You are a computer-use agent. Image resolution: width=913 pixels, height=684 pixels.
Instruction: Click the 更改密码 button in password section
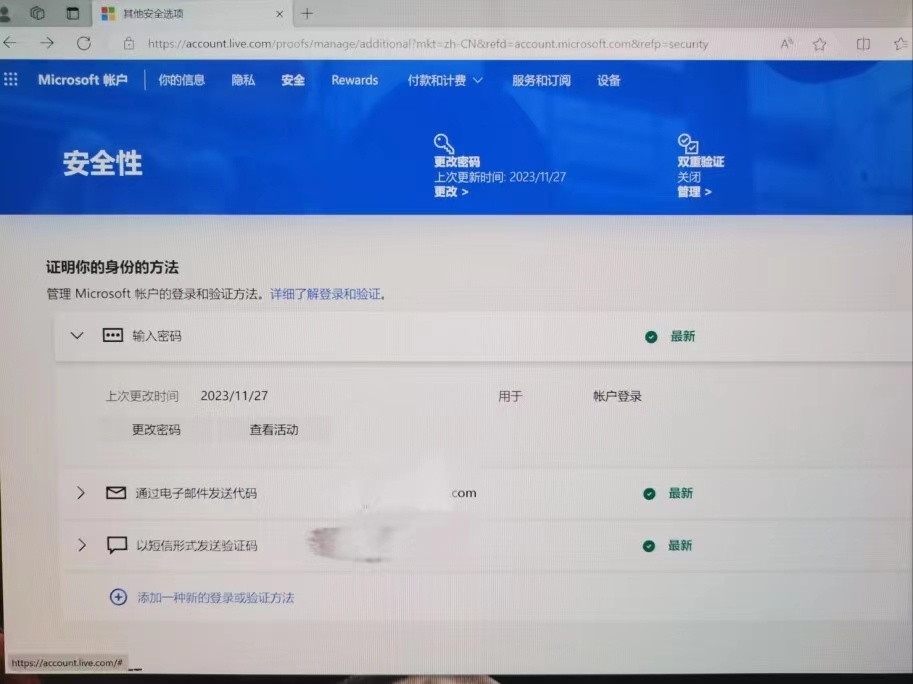[x=156, y=430]
